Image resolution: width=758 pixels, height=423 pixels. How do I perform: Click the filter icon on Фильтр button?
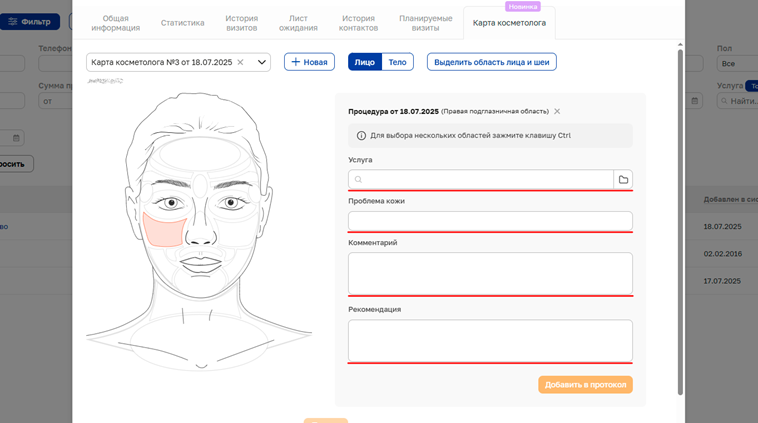[13, 22]
